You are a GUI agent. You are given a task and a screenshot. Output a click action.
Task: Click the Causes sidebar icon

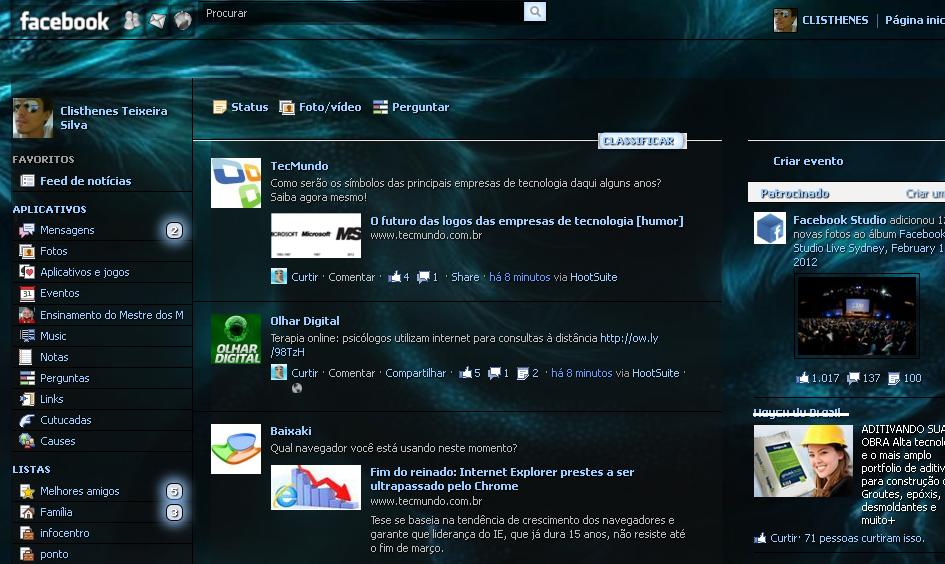point(27,441)
